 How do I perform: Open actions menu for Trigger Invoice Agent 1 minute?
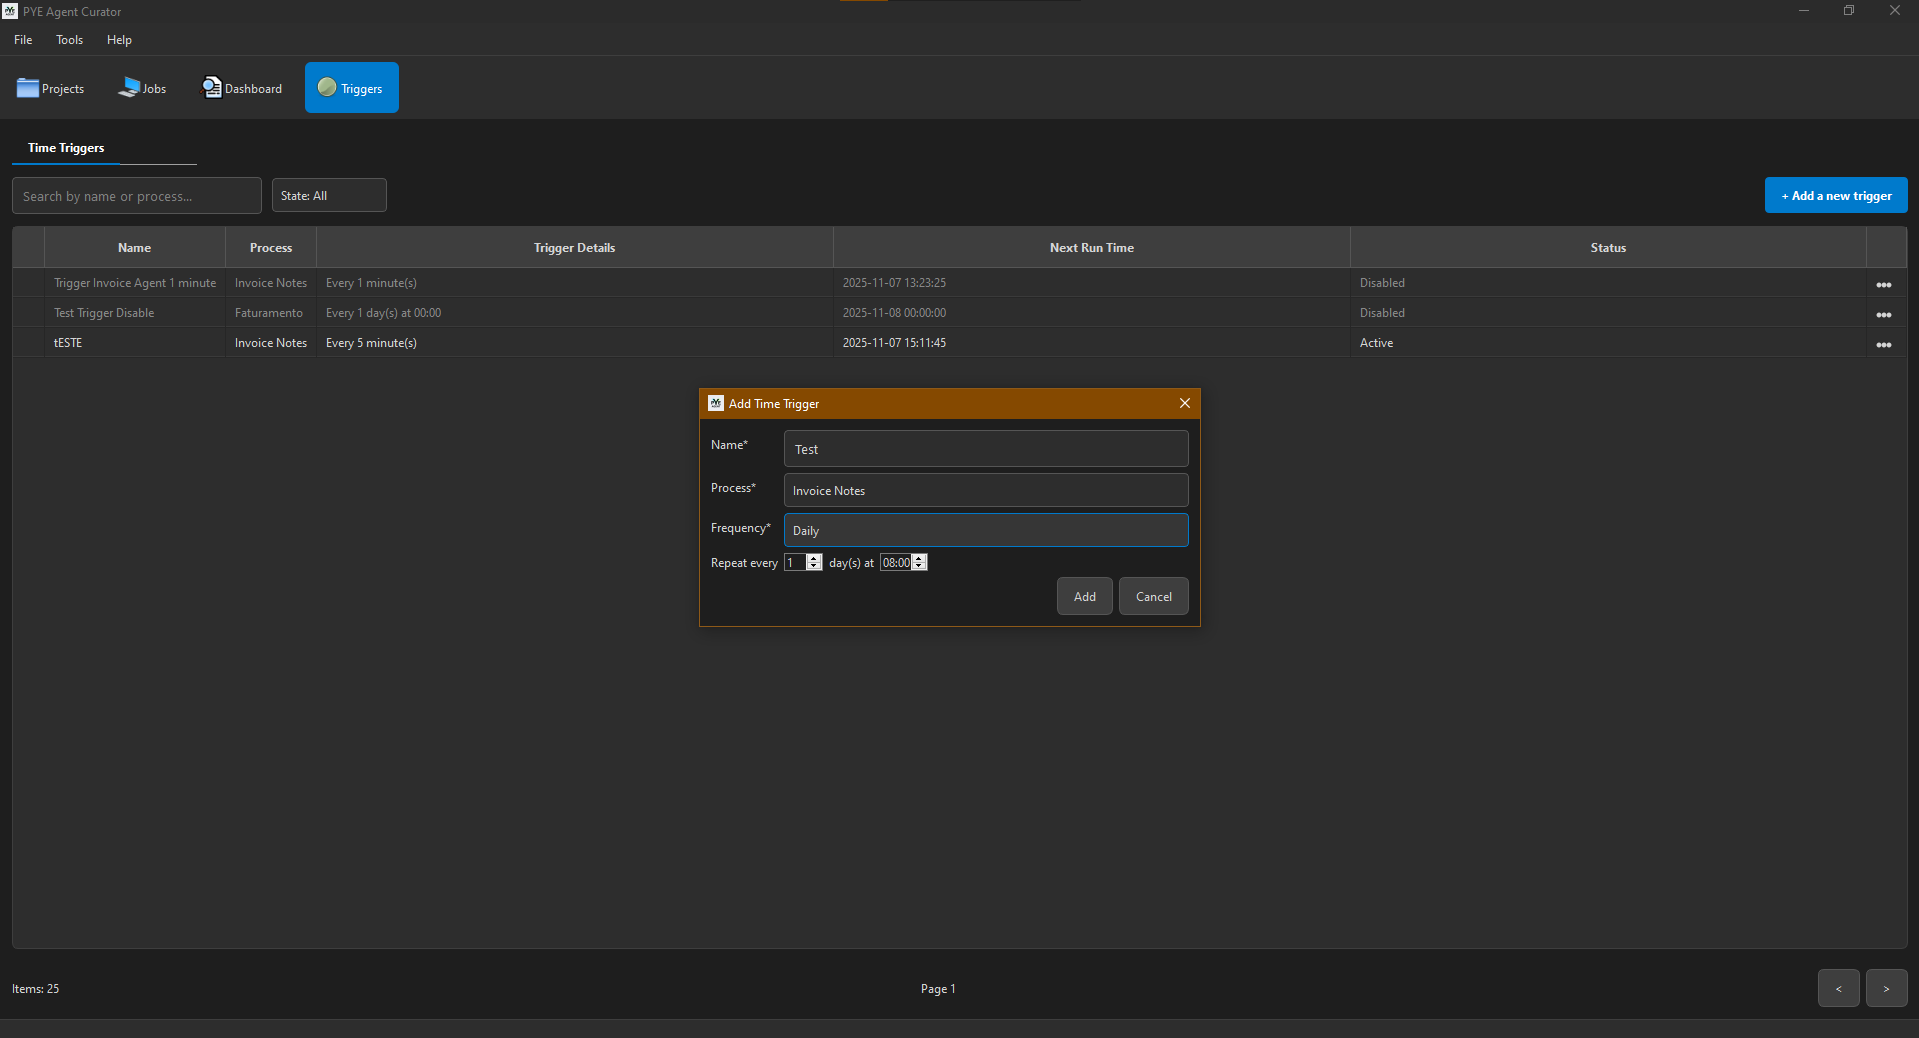(1884, 284)
